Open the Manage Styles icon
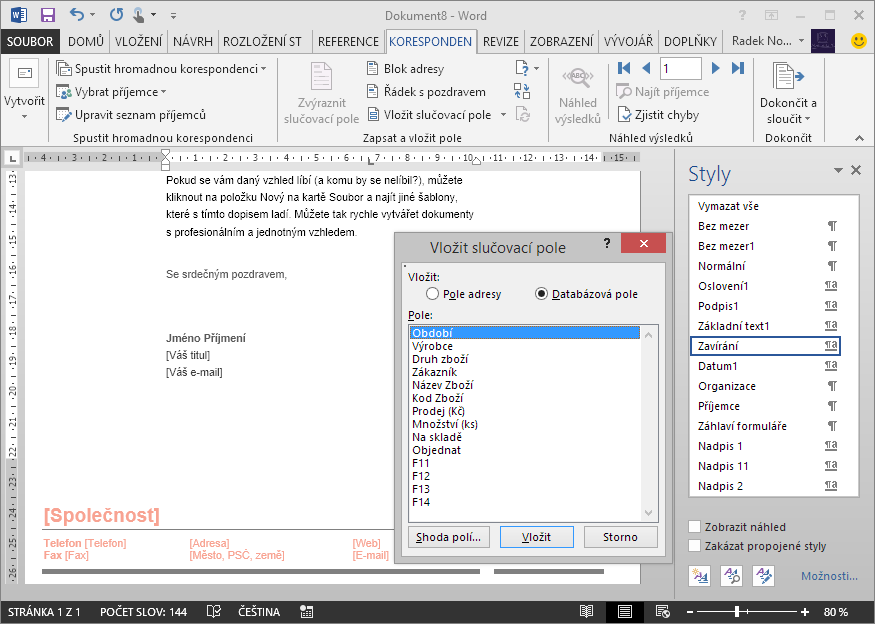The width and height of the screenshot is (875, 624). pos(763,575)
